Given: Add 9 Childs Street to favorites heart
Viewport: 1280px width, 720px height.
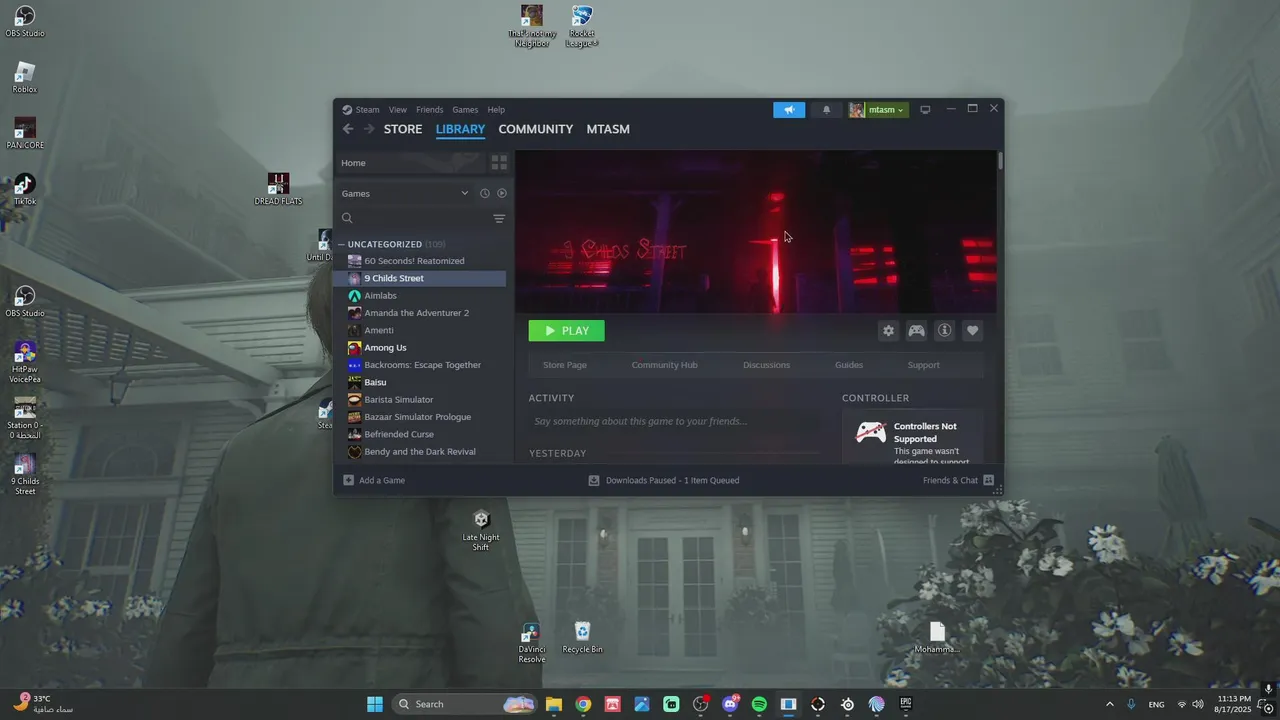Looking at the screenshot, I should (x=972, y=331).
